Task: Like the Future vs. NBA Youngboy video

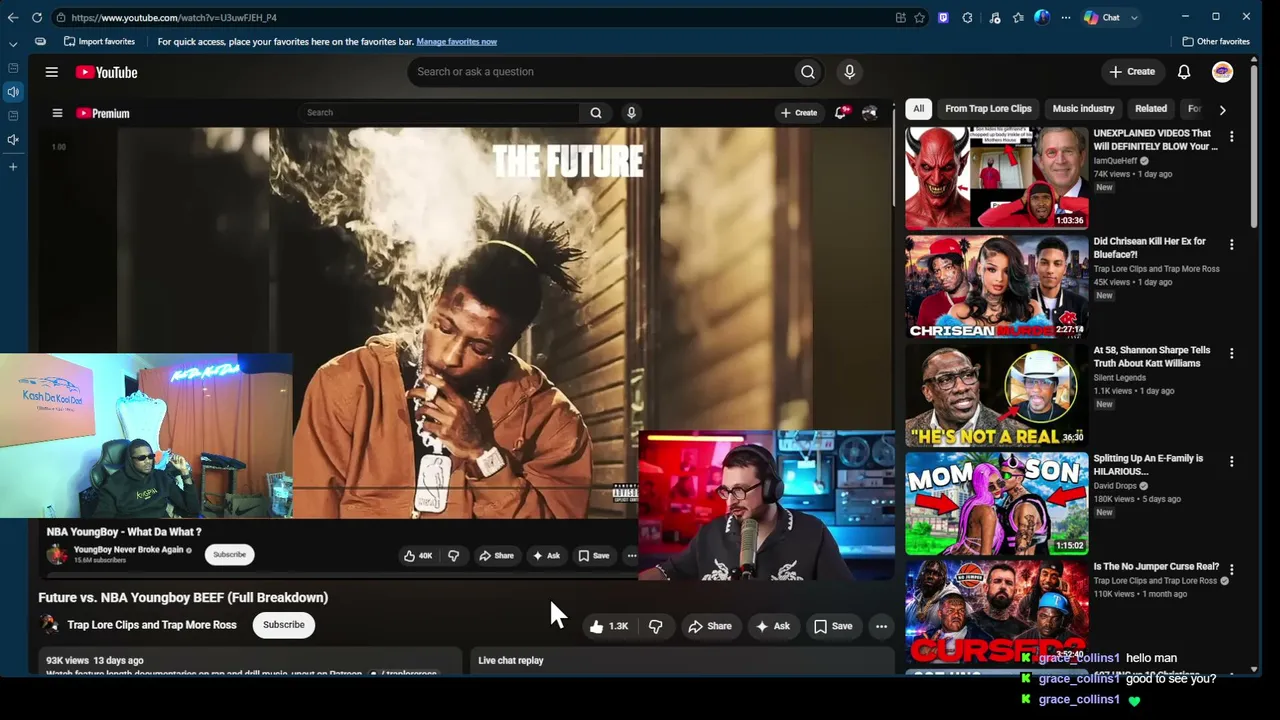Action: click(x=609, y=626)
